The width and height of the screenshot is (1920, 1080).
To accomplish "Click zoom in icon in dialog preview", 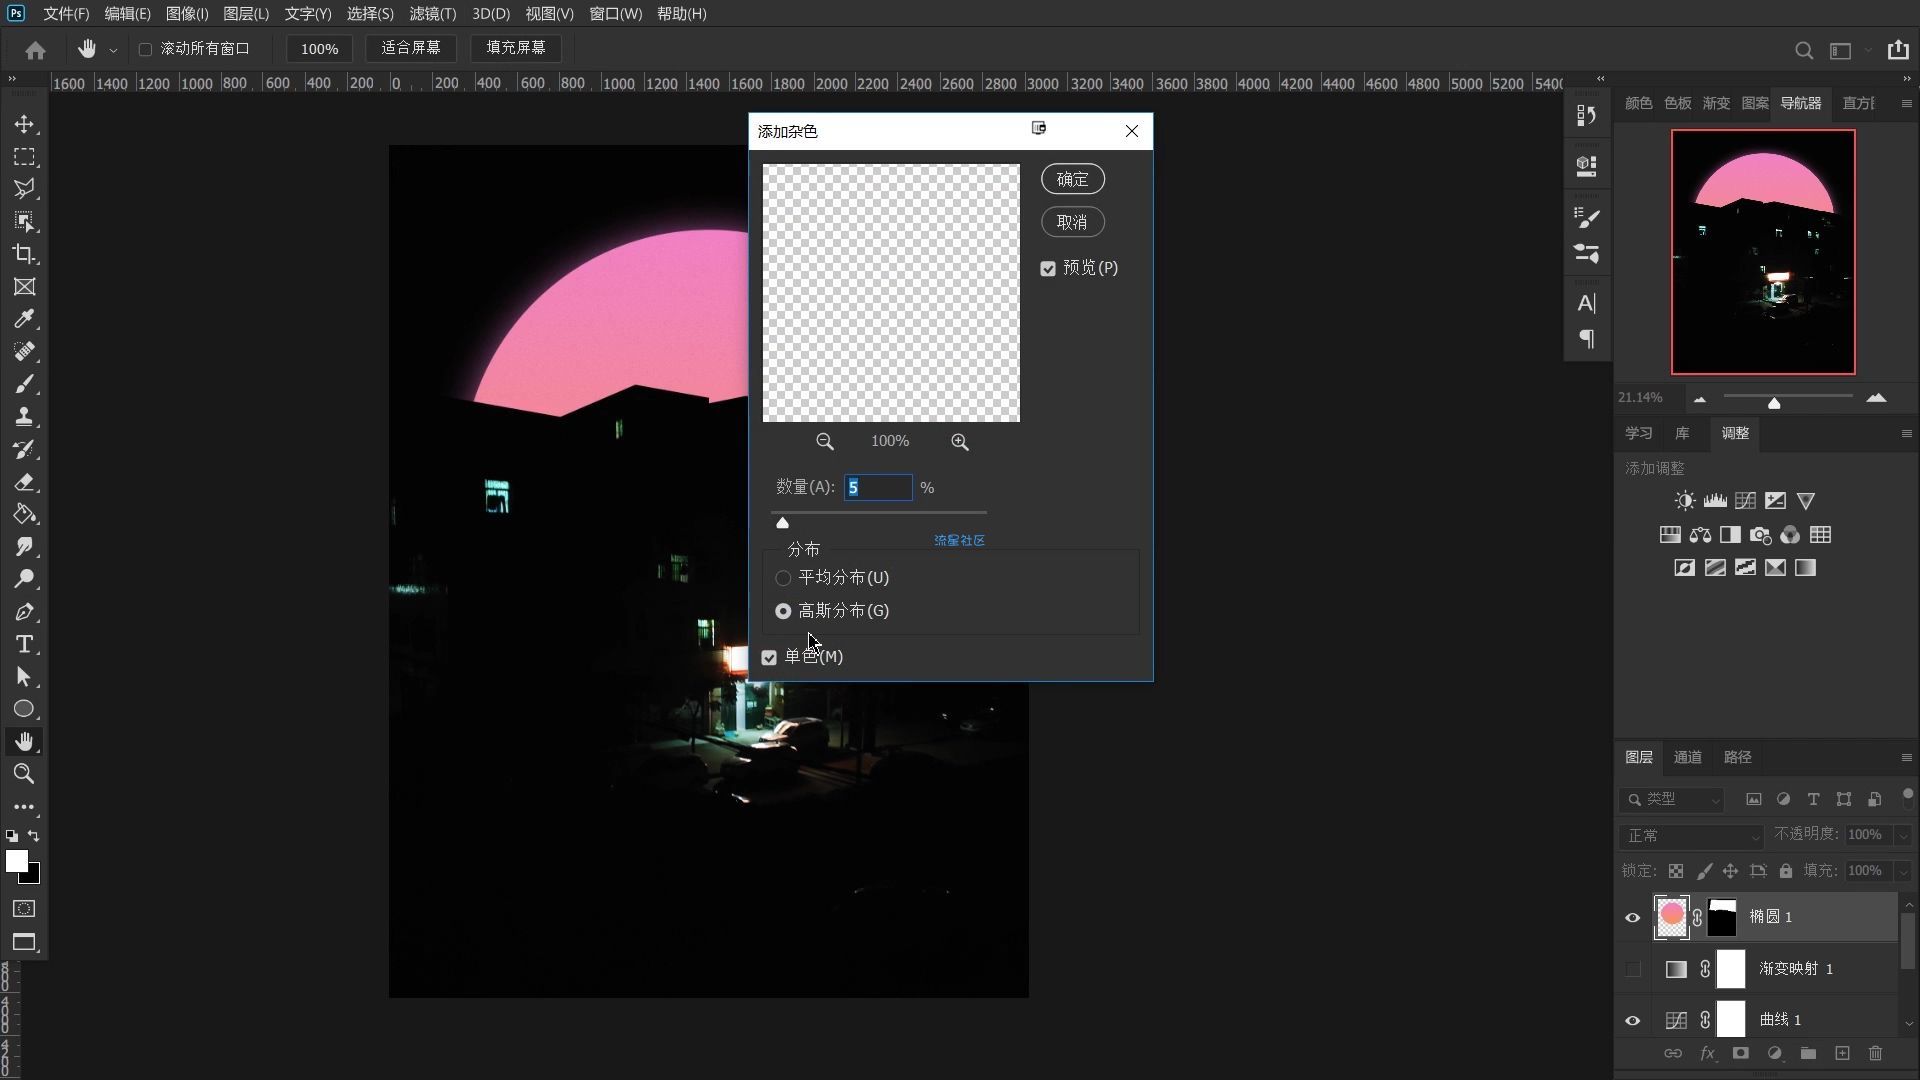I will point(959,442).
